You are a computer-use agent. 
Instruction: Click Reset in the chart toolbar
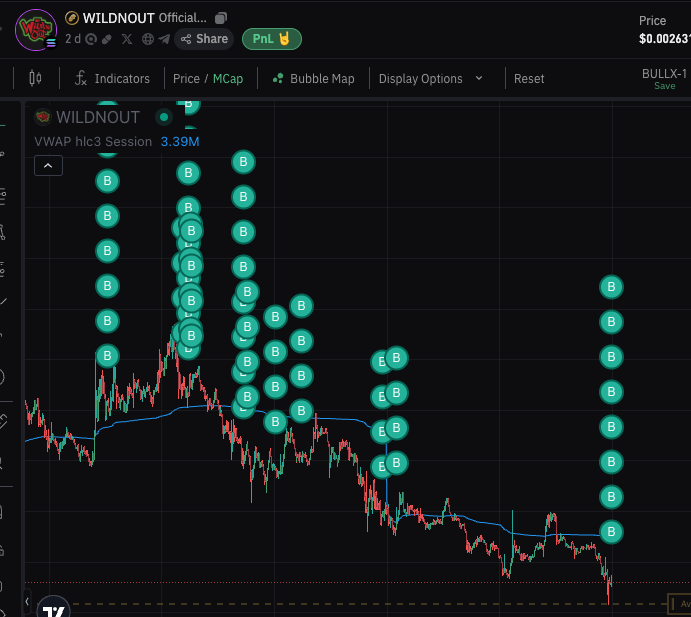pyautogui.click(x=529, y=78)
